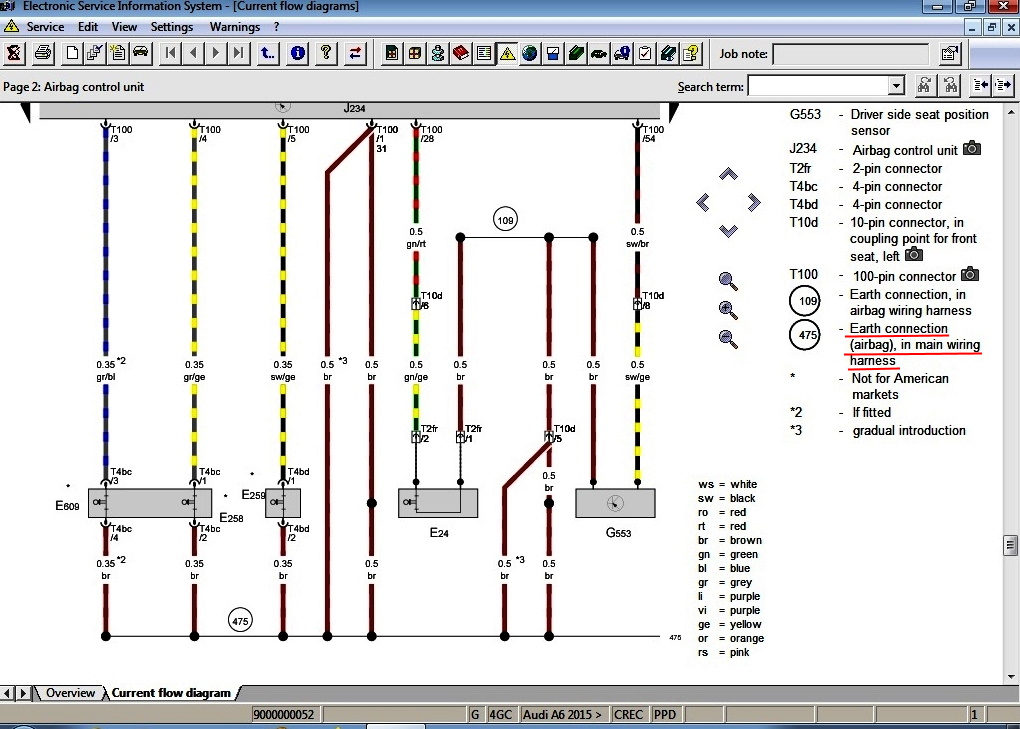Click the blank page toolbar icon
Viewport: 1020px width, 729px height.
(72, 53)
